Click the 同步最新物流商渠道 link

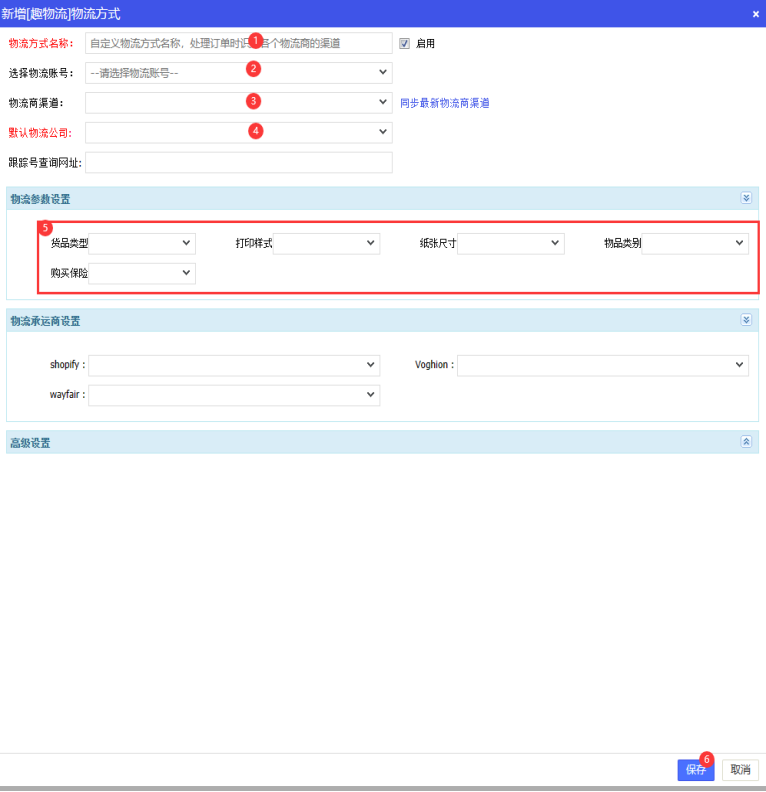[x=444, y=103]
